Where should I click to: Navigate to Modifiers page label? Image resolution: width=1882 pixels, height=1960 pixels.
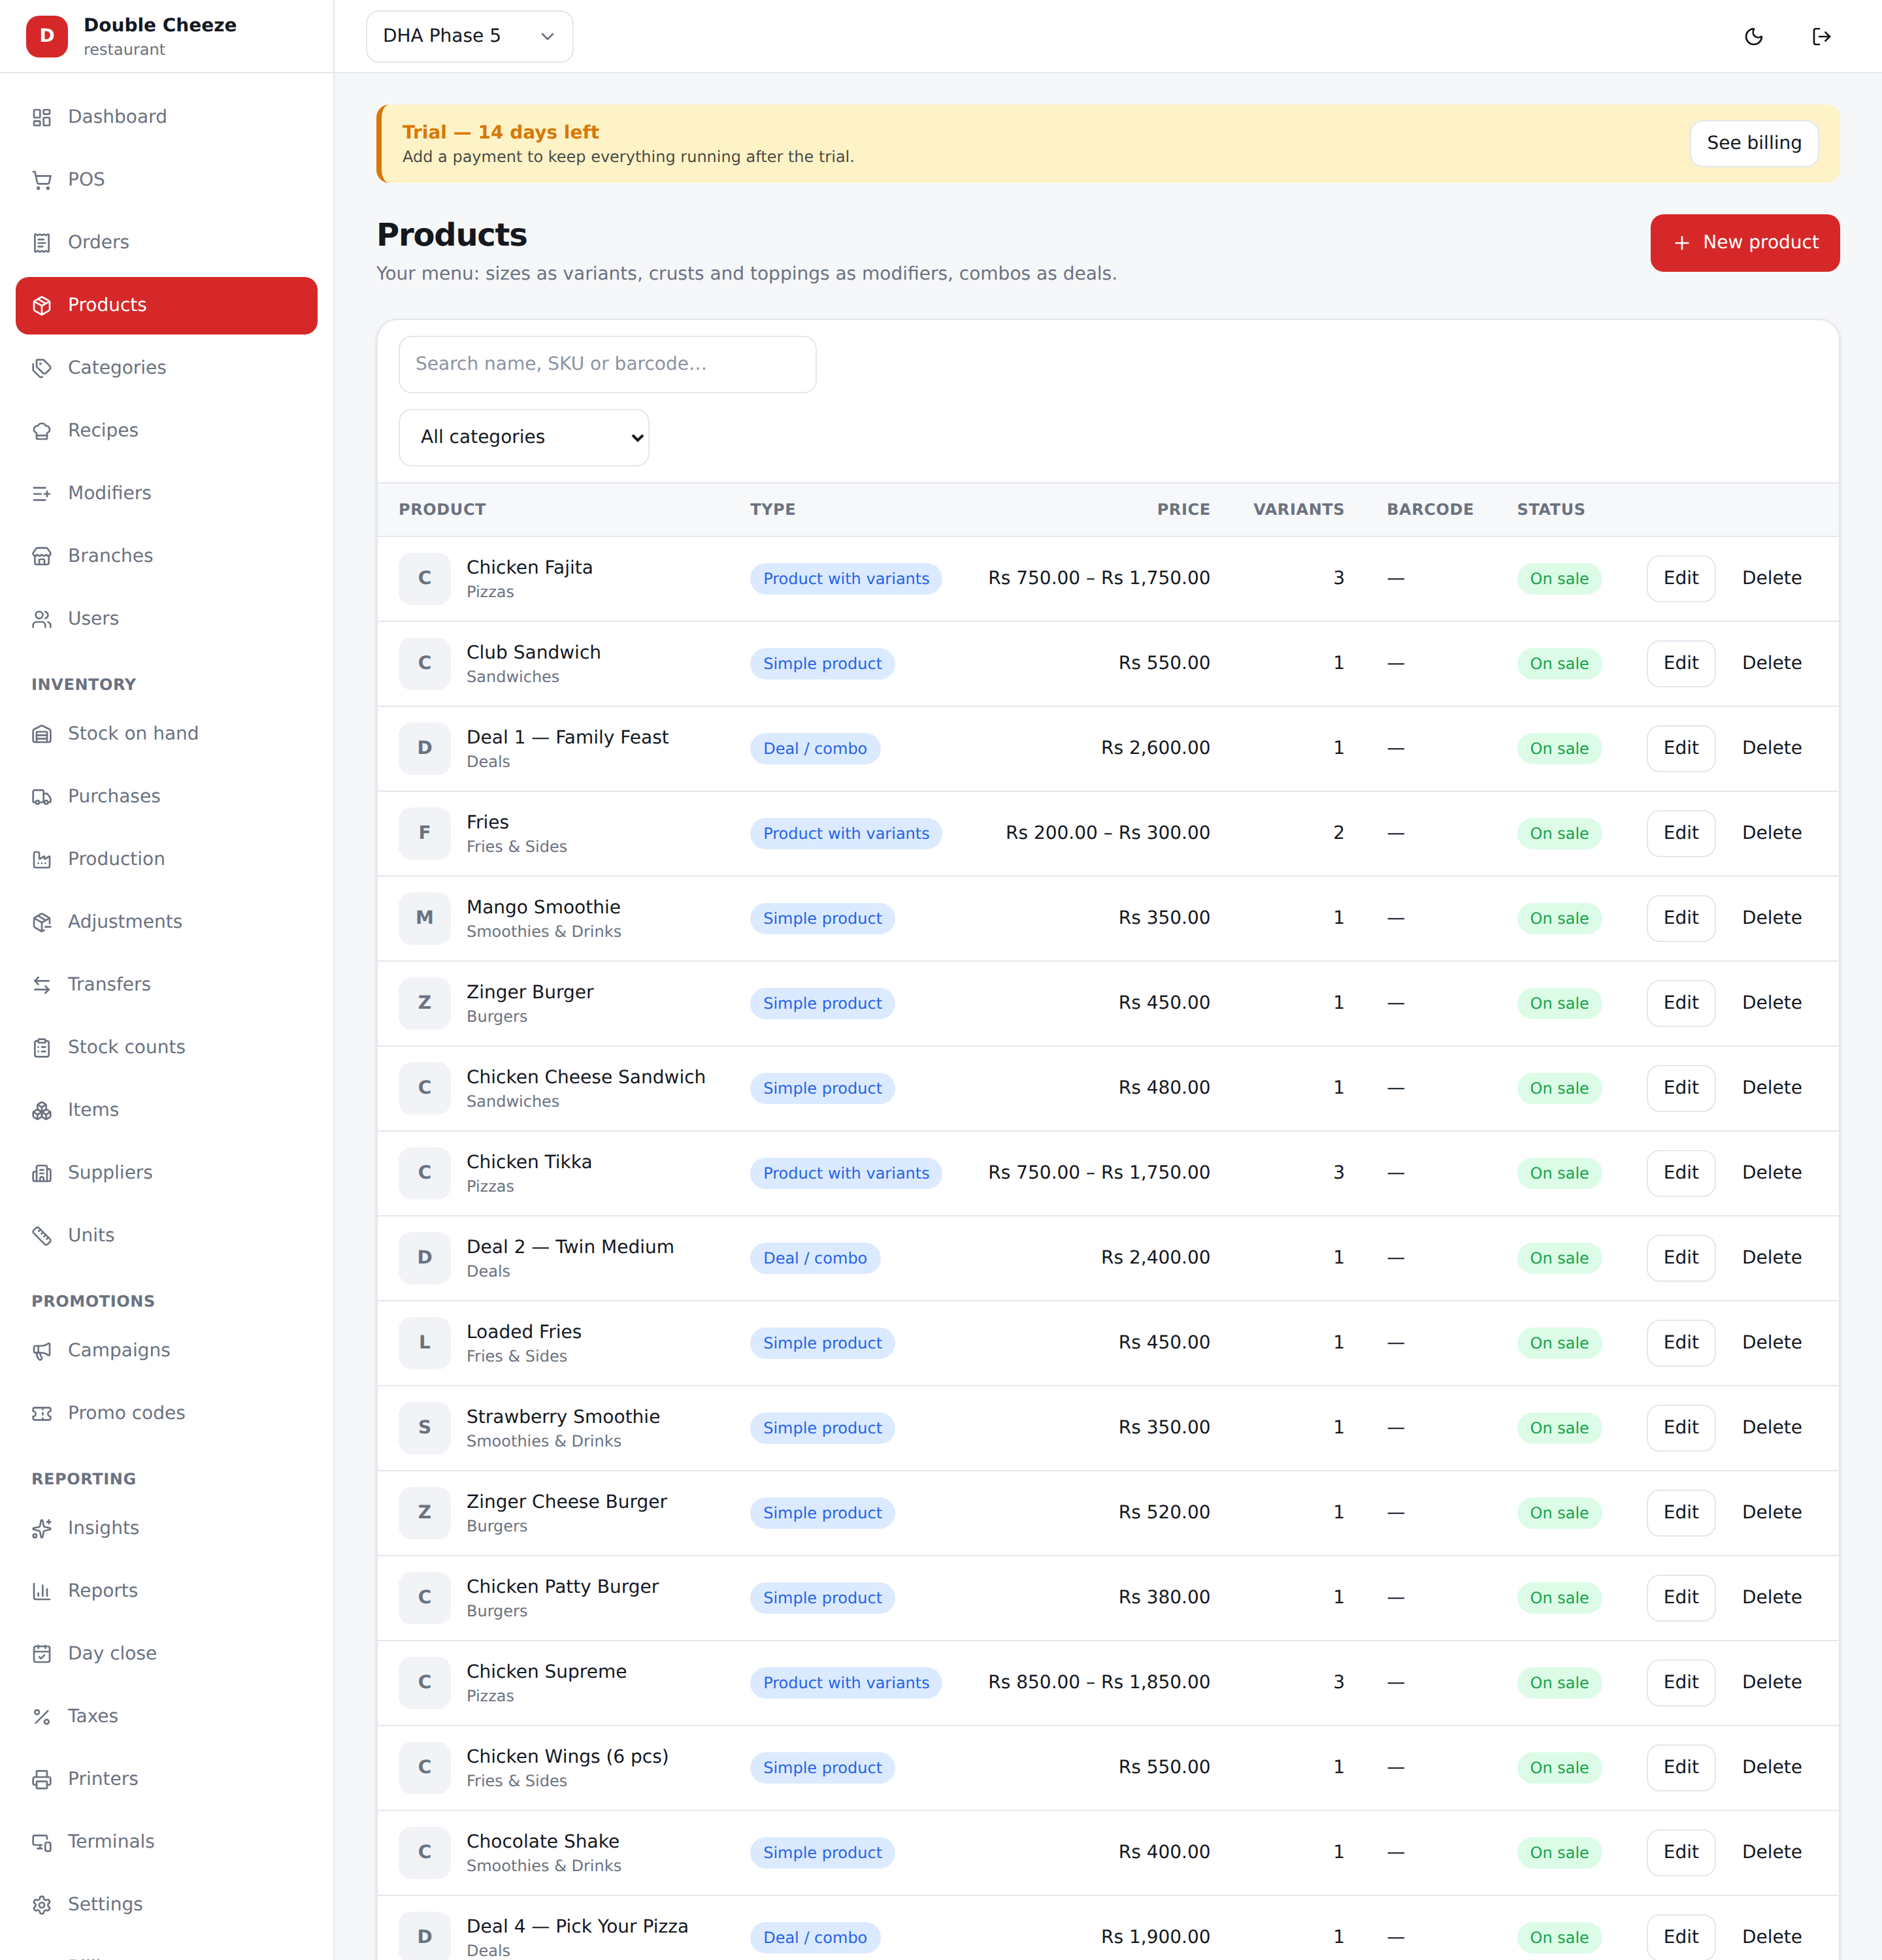click(109, 493)
